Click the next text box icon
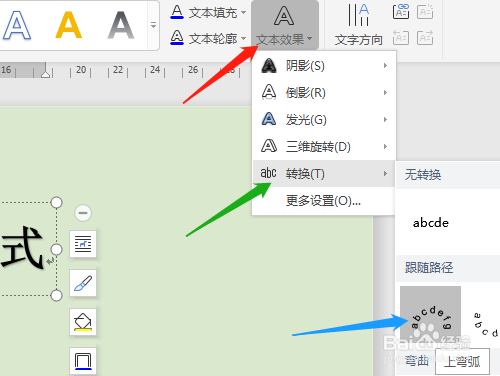Viewport: 500px width, 376px height. tap(425, 37)
